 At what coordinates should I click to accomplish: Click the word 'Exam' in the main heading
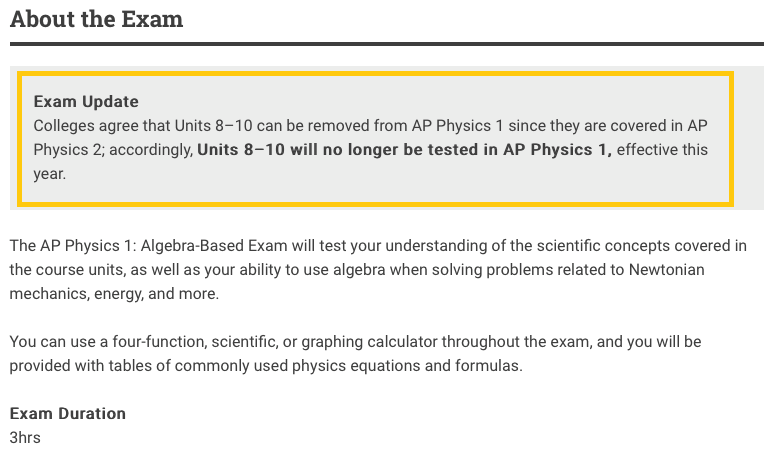point(152,19)
